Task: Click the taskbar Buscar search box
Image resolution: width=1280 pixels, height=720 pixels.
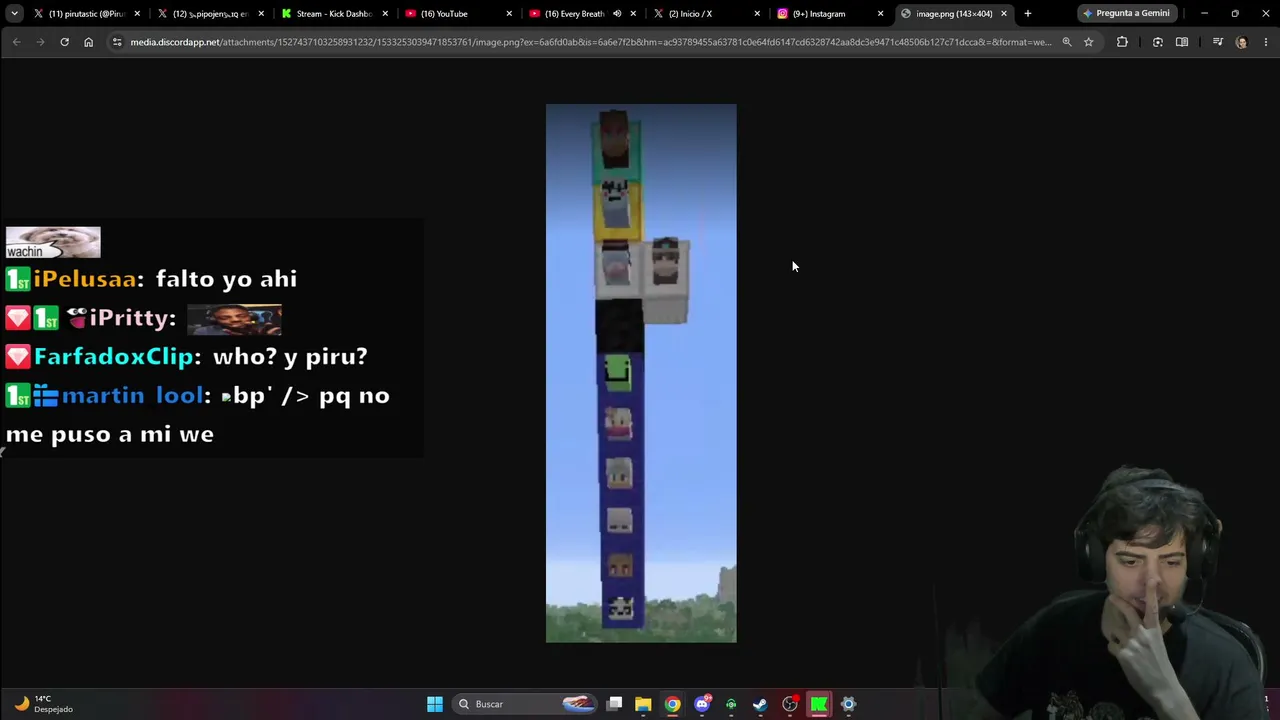Action: click(x=527, y=704)
